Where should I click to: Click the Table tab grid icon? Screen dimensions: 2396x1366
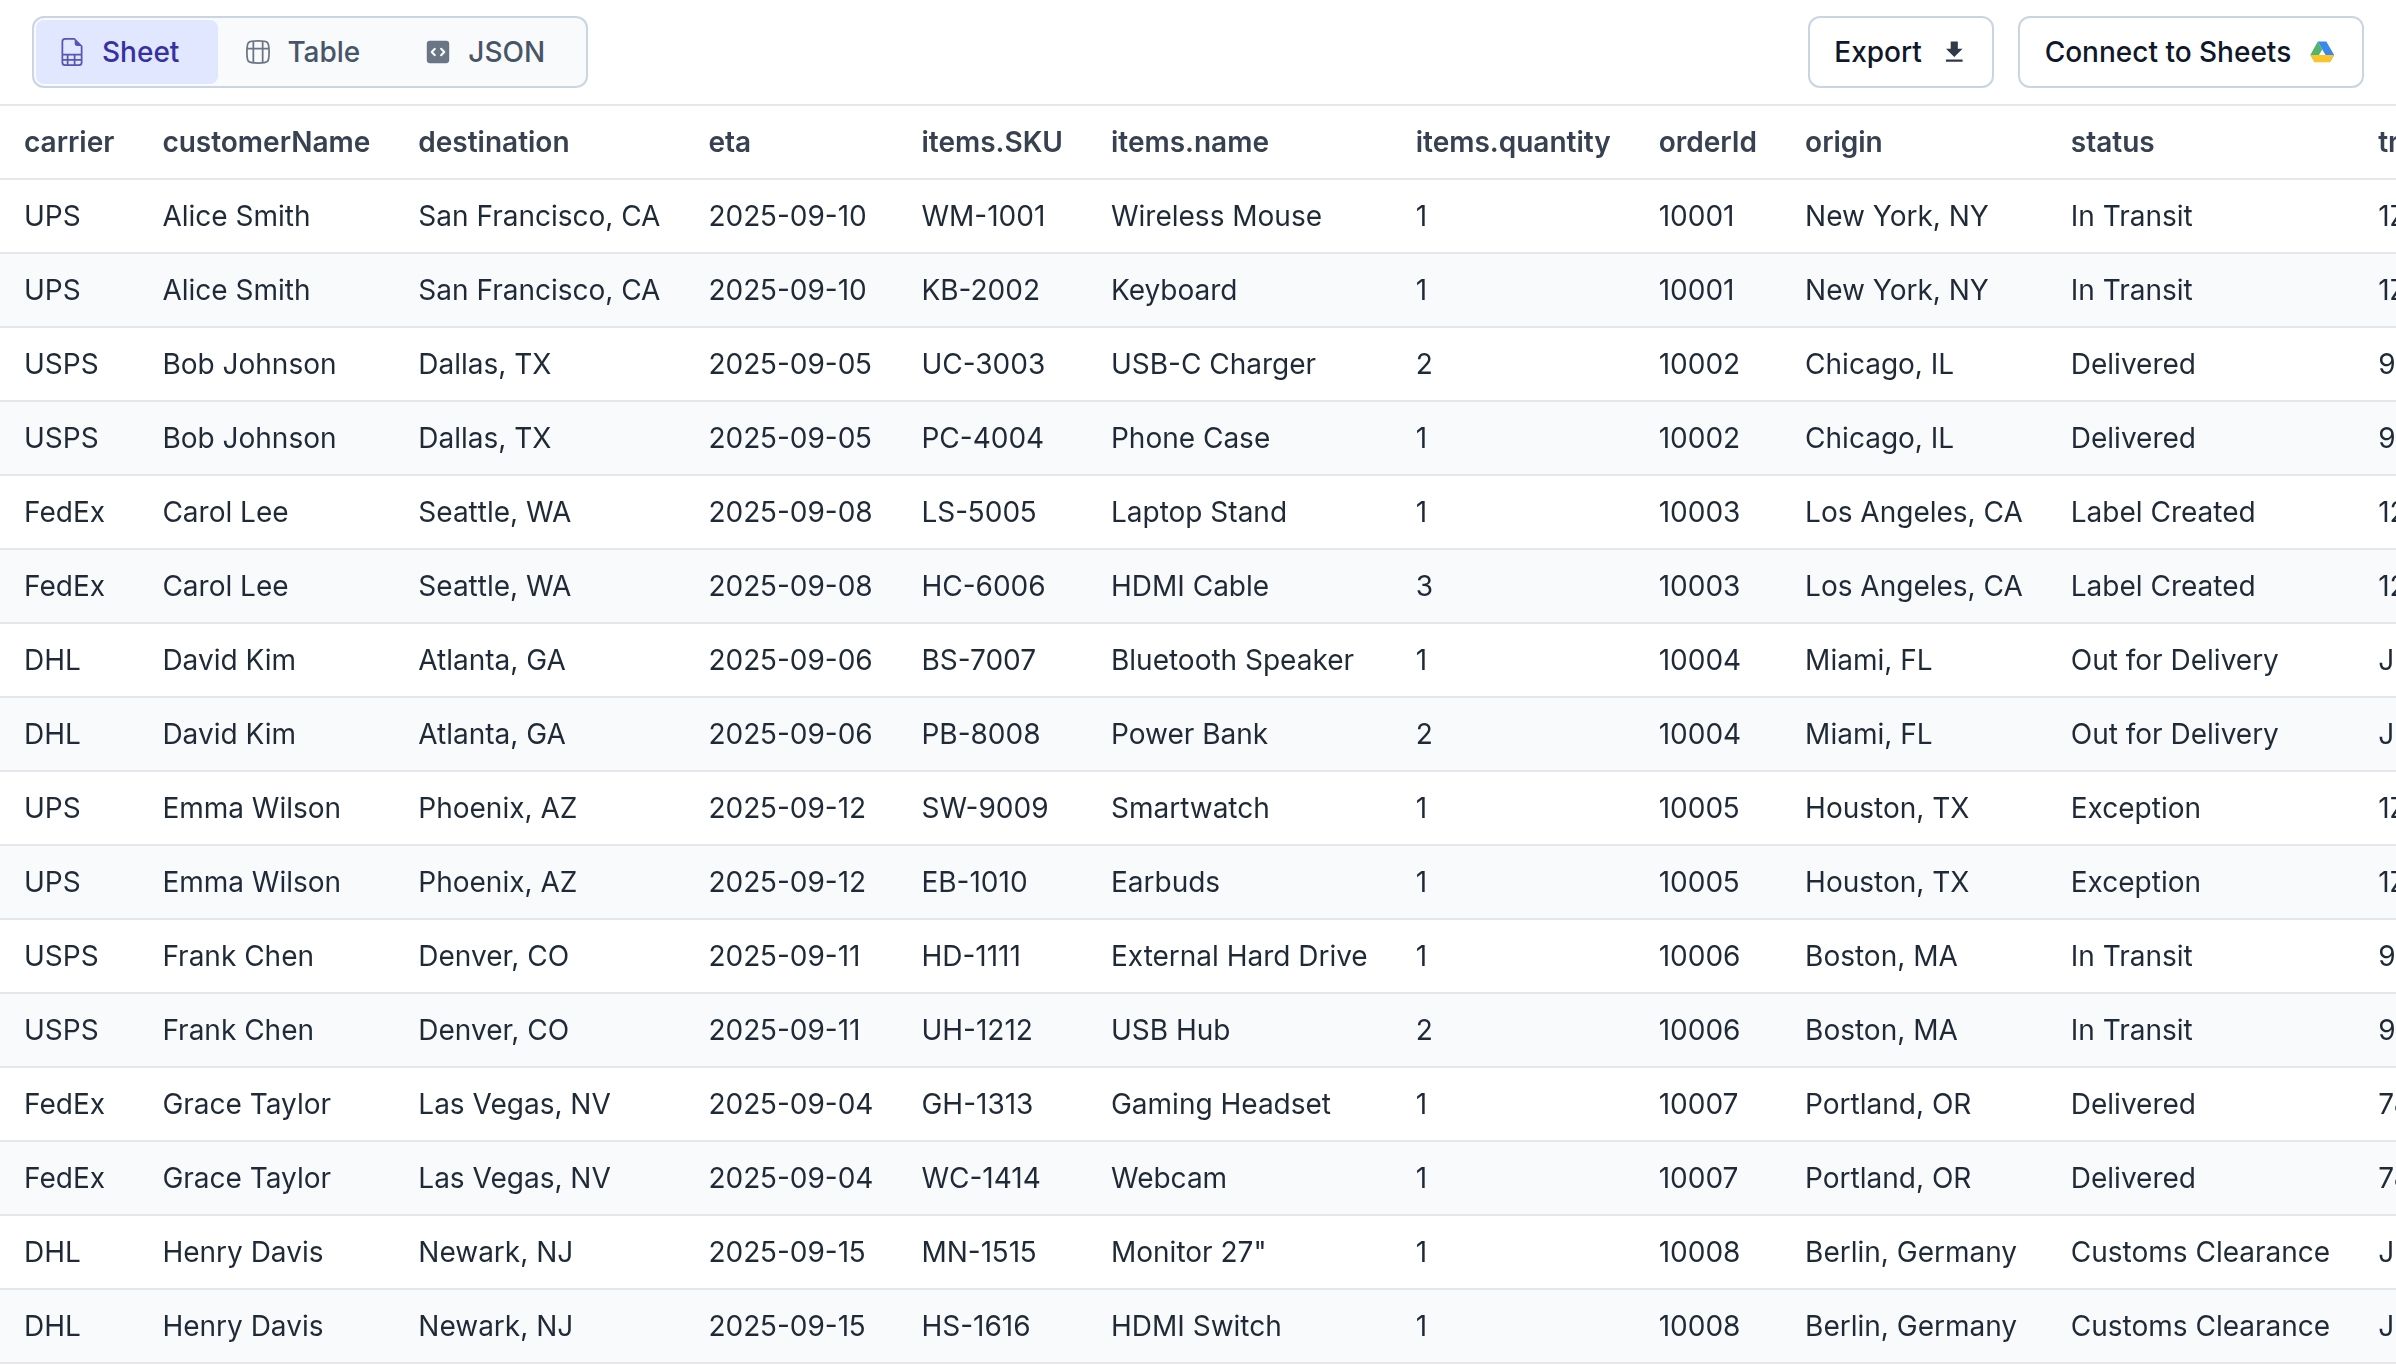(258, 52)
